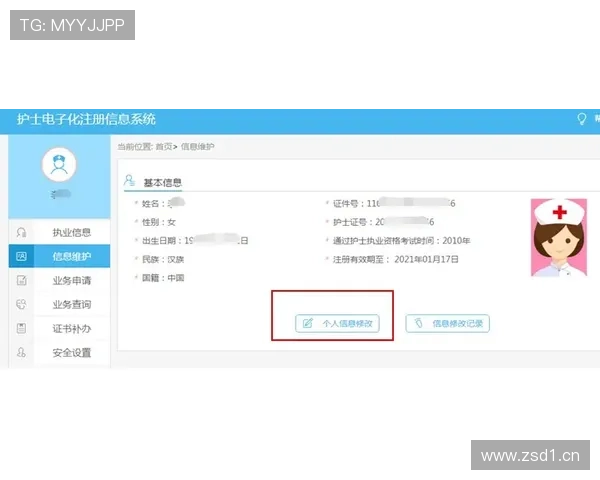Click the 出生日期 field text
The height and width of the screenshot is (480, 600).
[195, 241]
